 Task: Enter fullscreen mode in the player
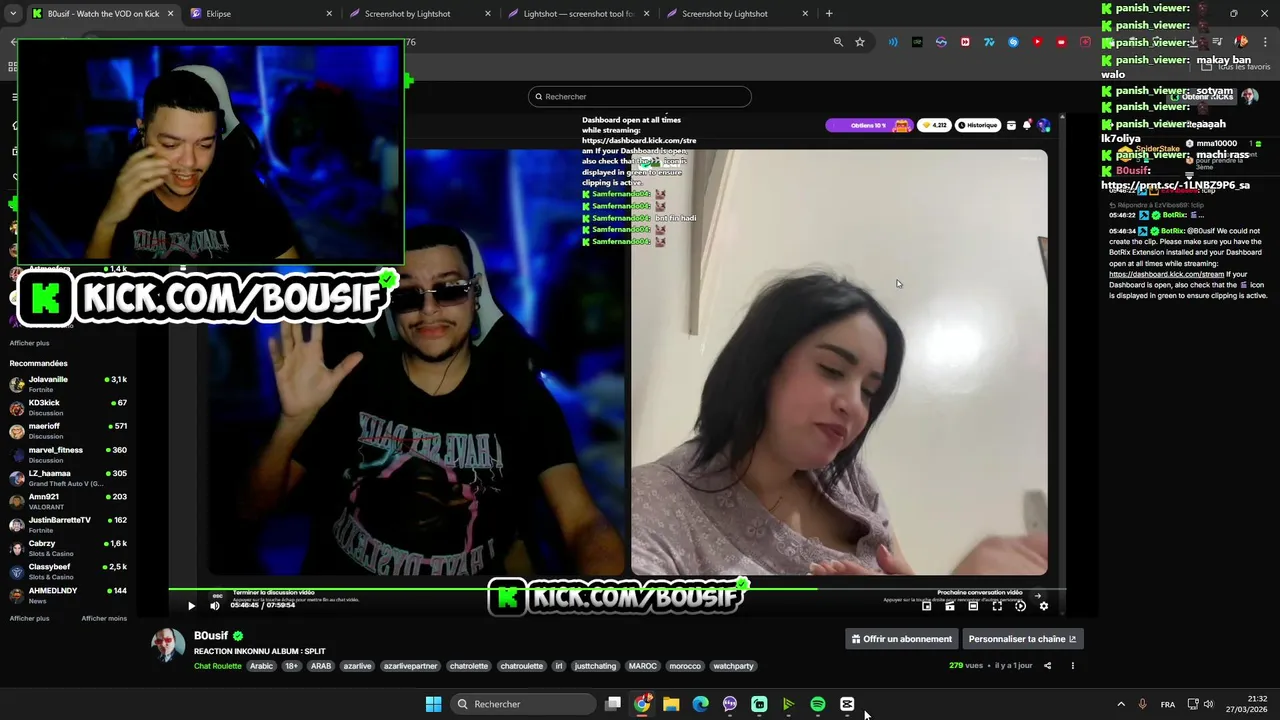coord(997,606)
